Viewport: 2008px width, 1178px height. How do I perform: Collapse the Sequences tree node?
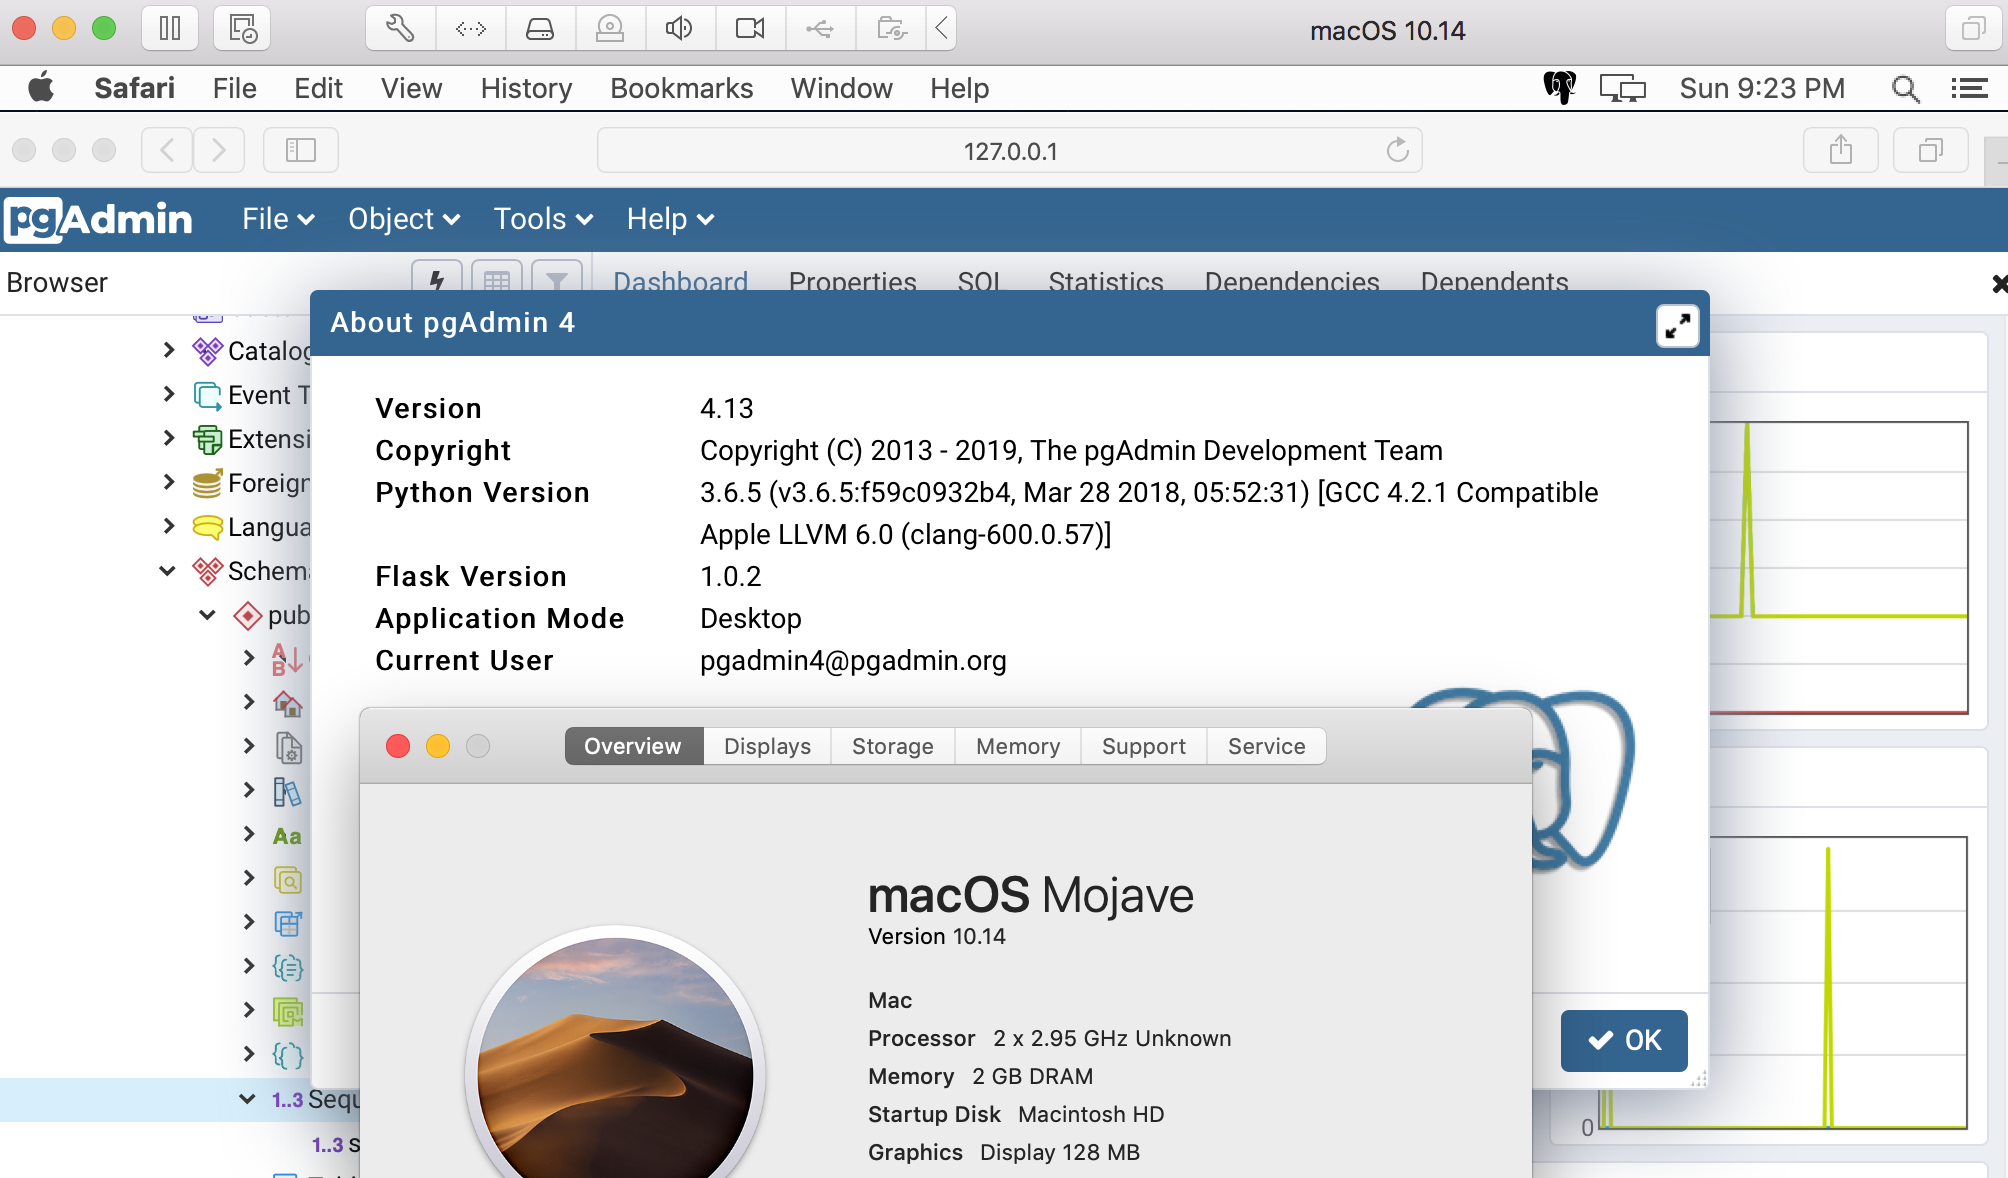[247, 1099]
